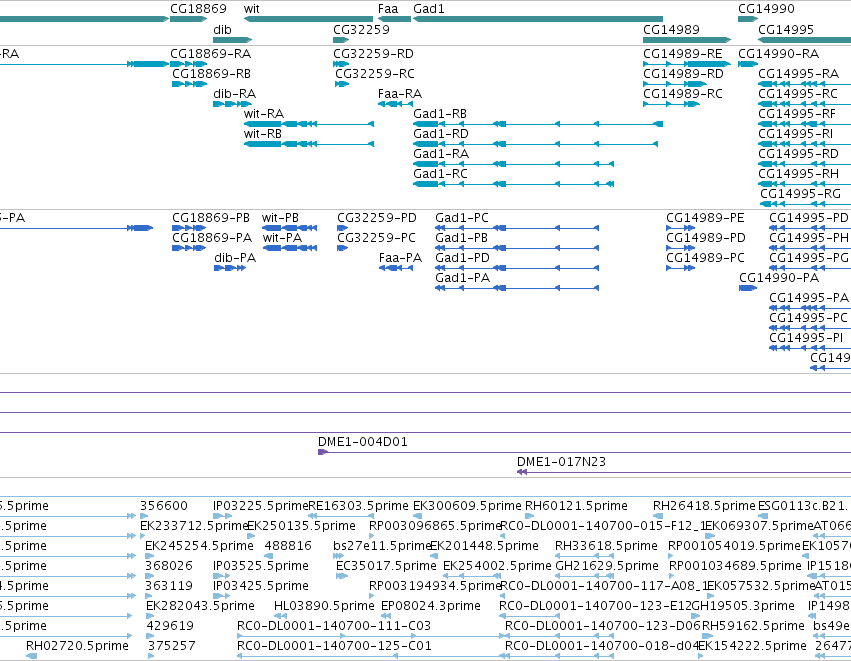Select EST HL03890.5prime
The image size is (851, 661).
click(280, 616)
